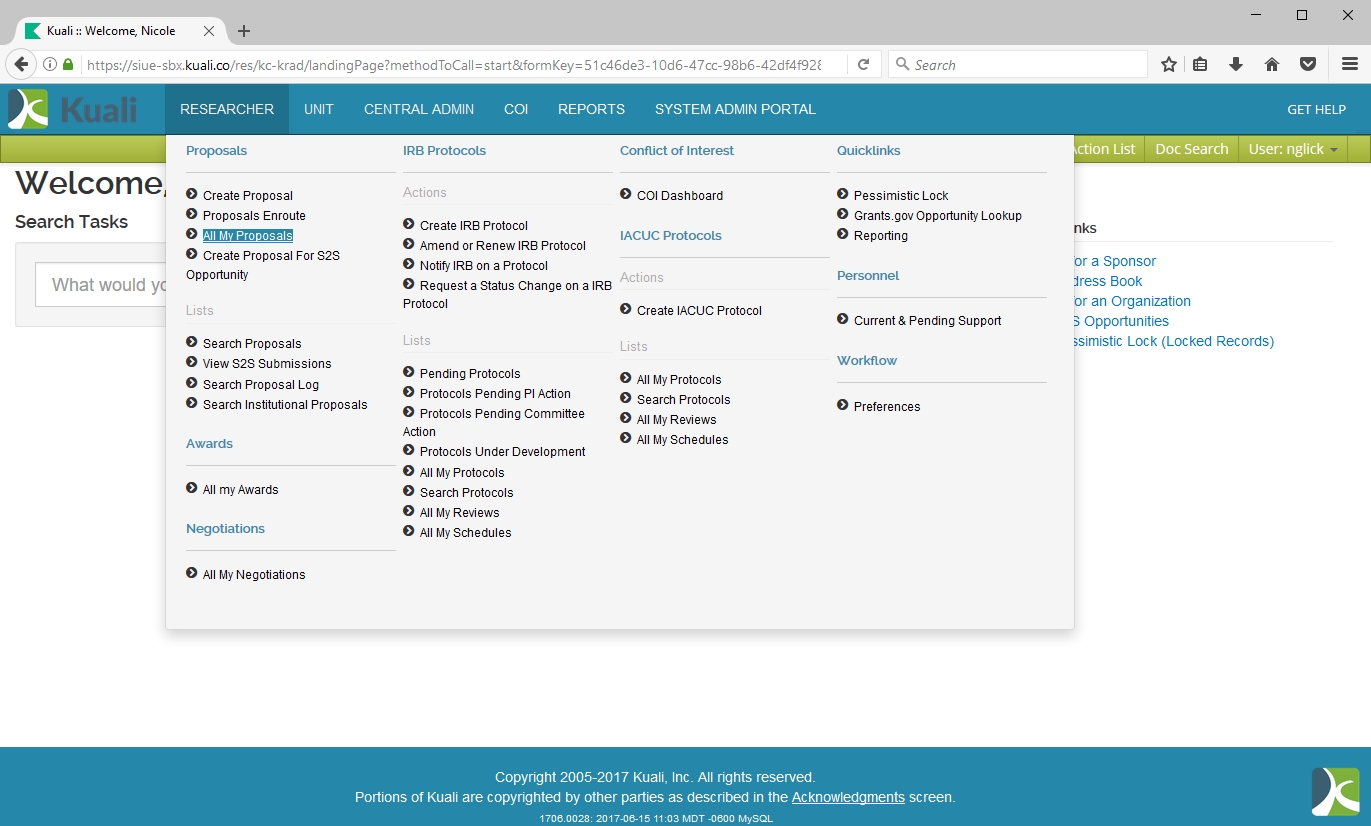
Task: Open the Acknowledgments link in footer
Action: pyautogui.click(x=848, y=798)
